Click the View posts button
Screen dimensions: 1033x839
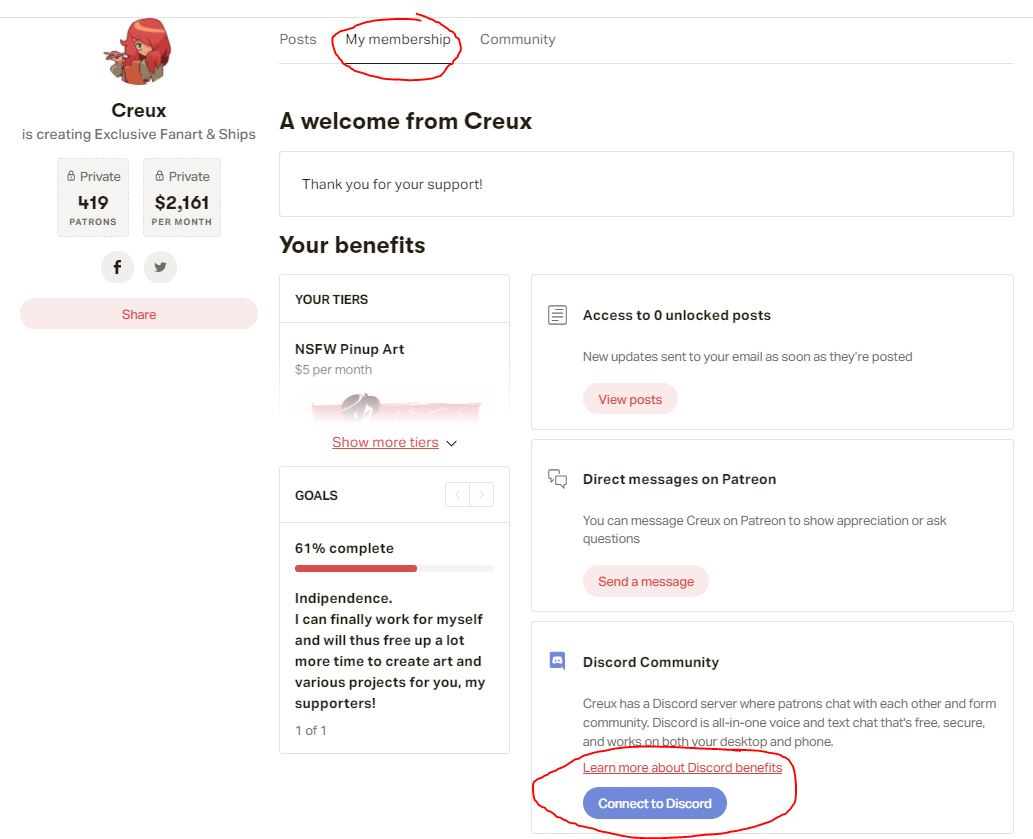630,399
